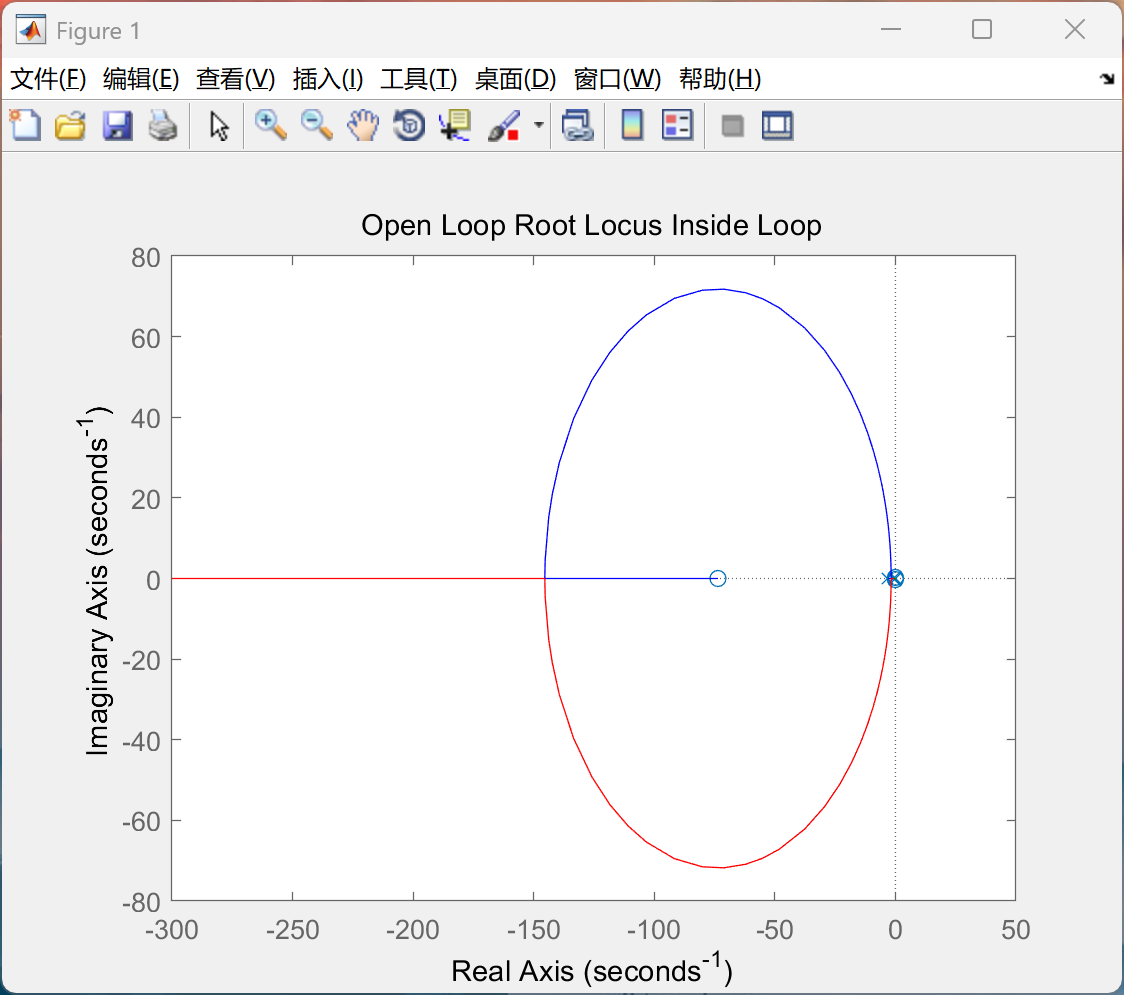Viewport: 1124px width, 995px height.
Task: Click the zero marker circle near -75
Action: coord(718,579)
